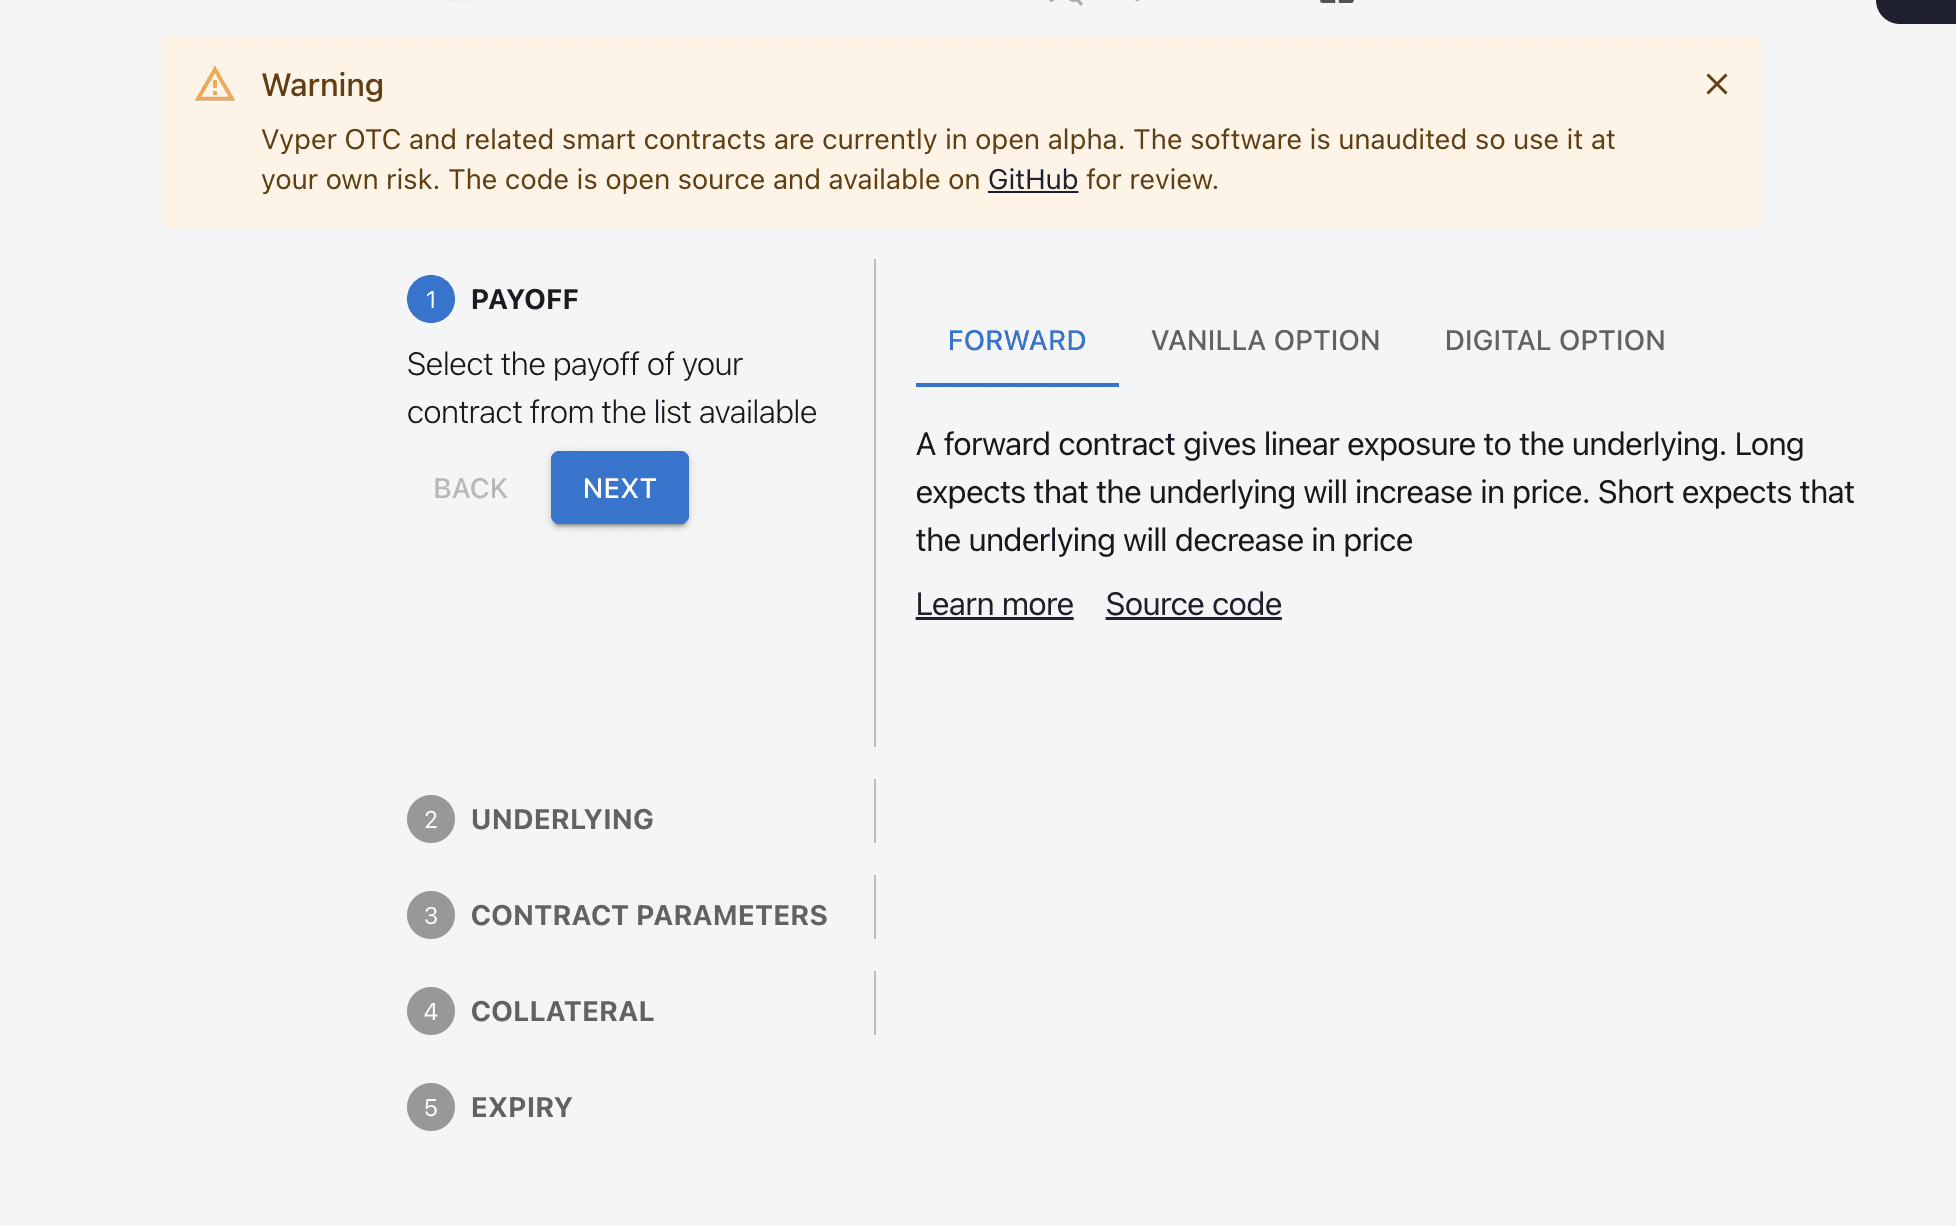
Task: Switch to the DIGITAL OPTION tab
Action: tap(1555, 341)
